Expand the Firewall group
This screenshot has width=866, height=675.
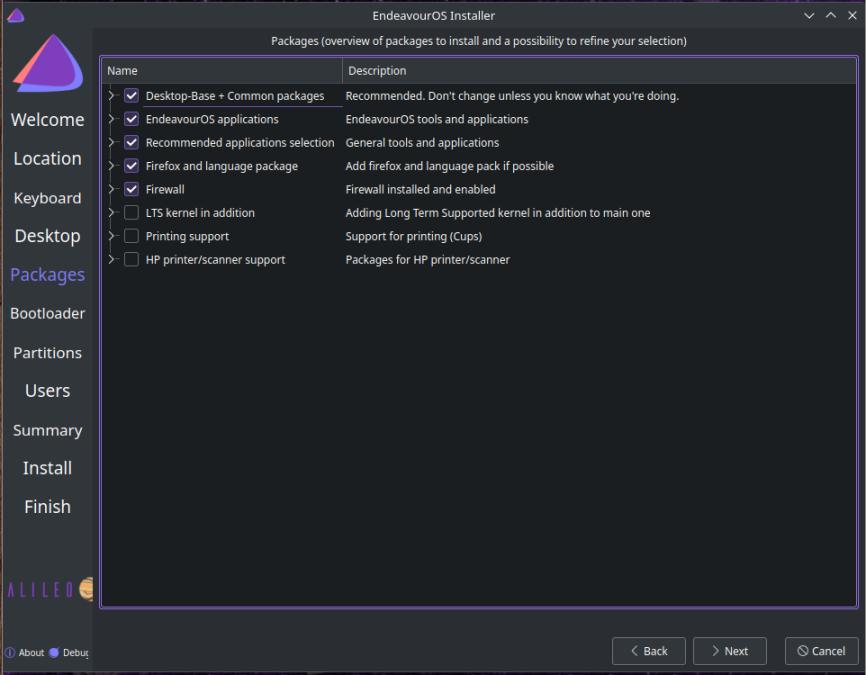[111, 189]
